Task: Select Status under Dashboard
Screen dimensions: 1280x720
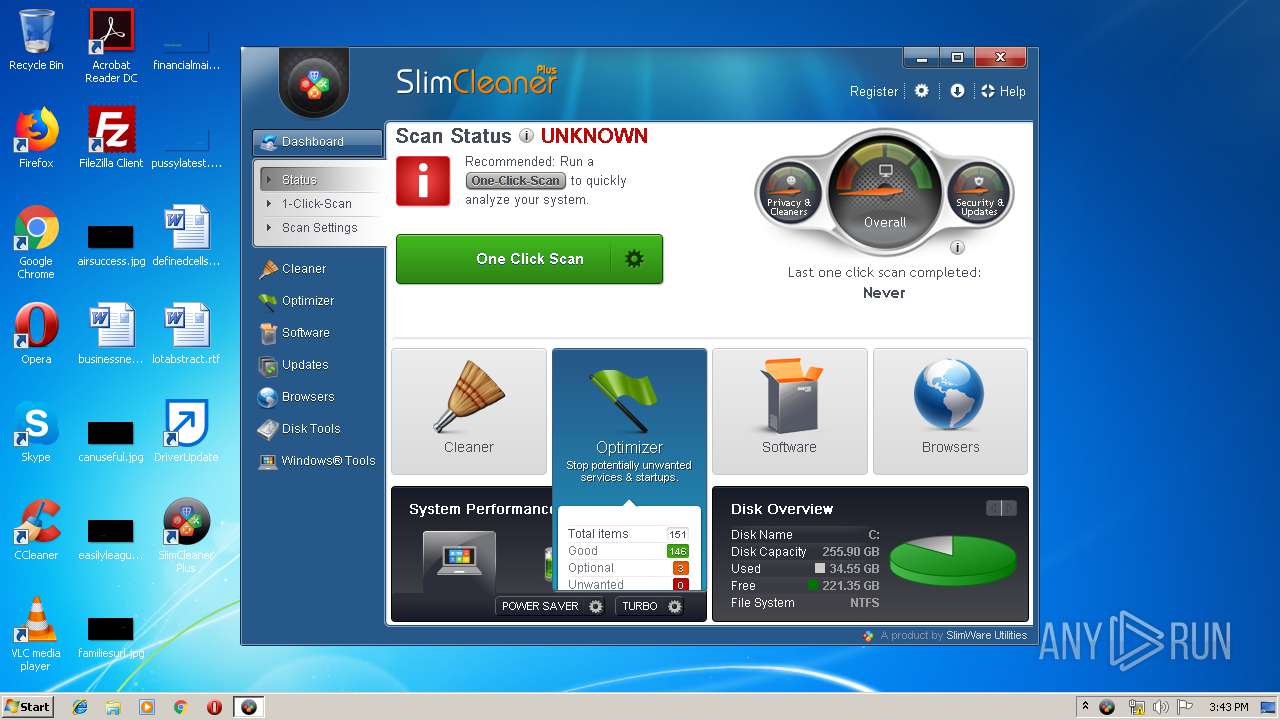Action: pos(321,180)
